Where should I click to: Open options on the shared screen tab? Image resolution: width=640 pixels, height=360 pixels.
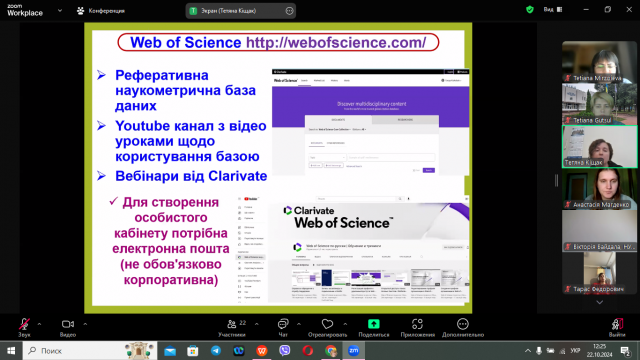pos(289,11)
